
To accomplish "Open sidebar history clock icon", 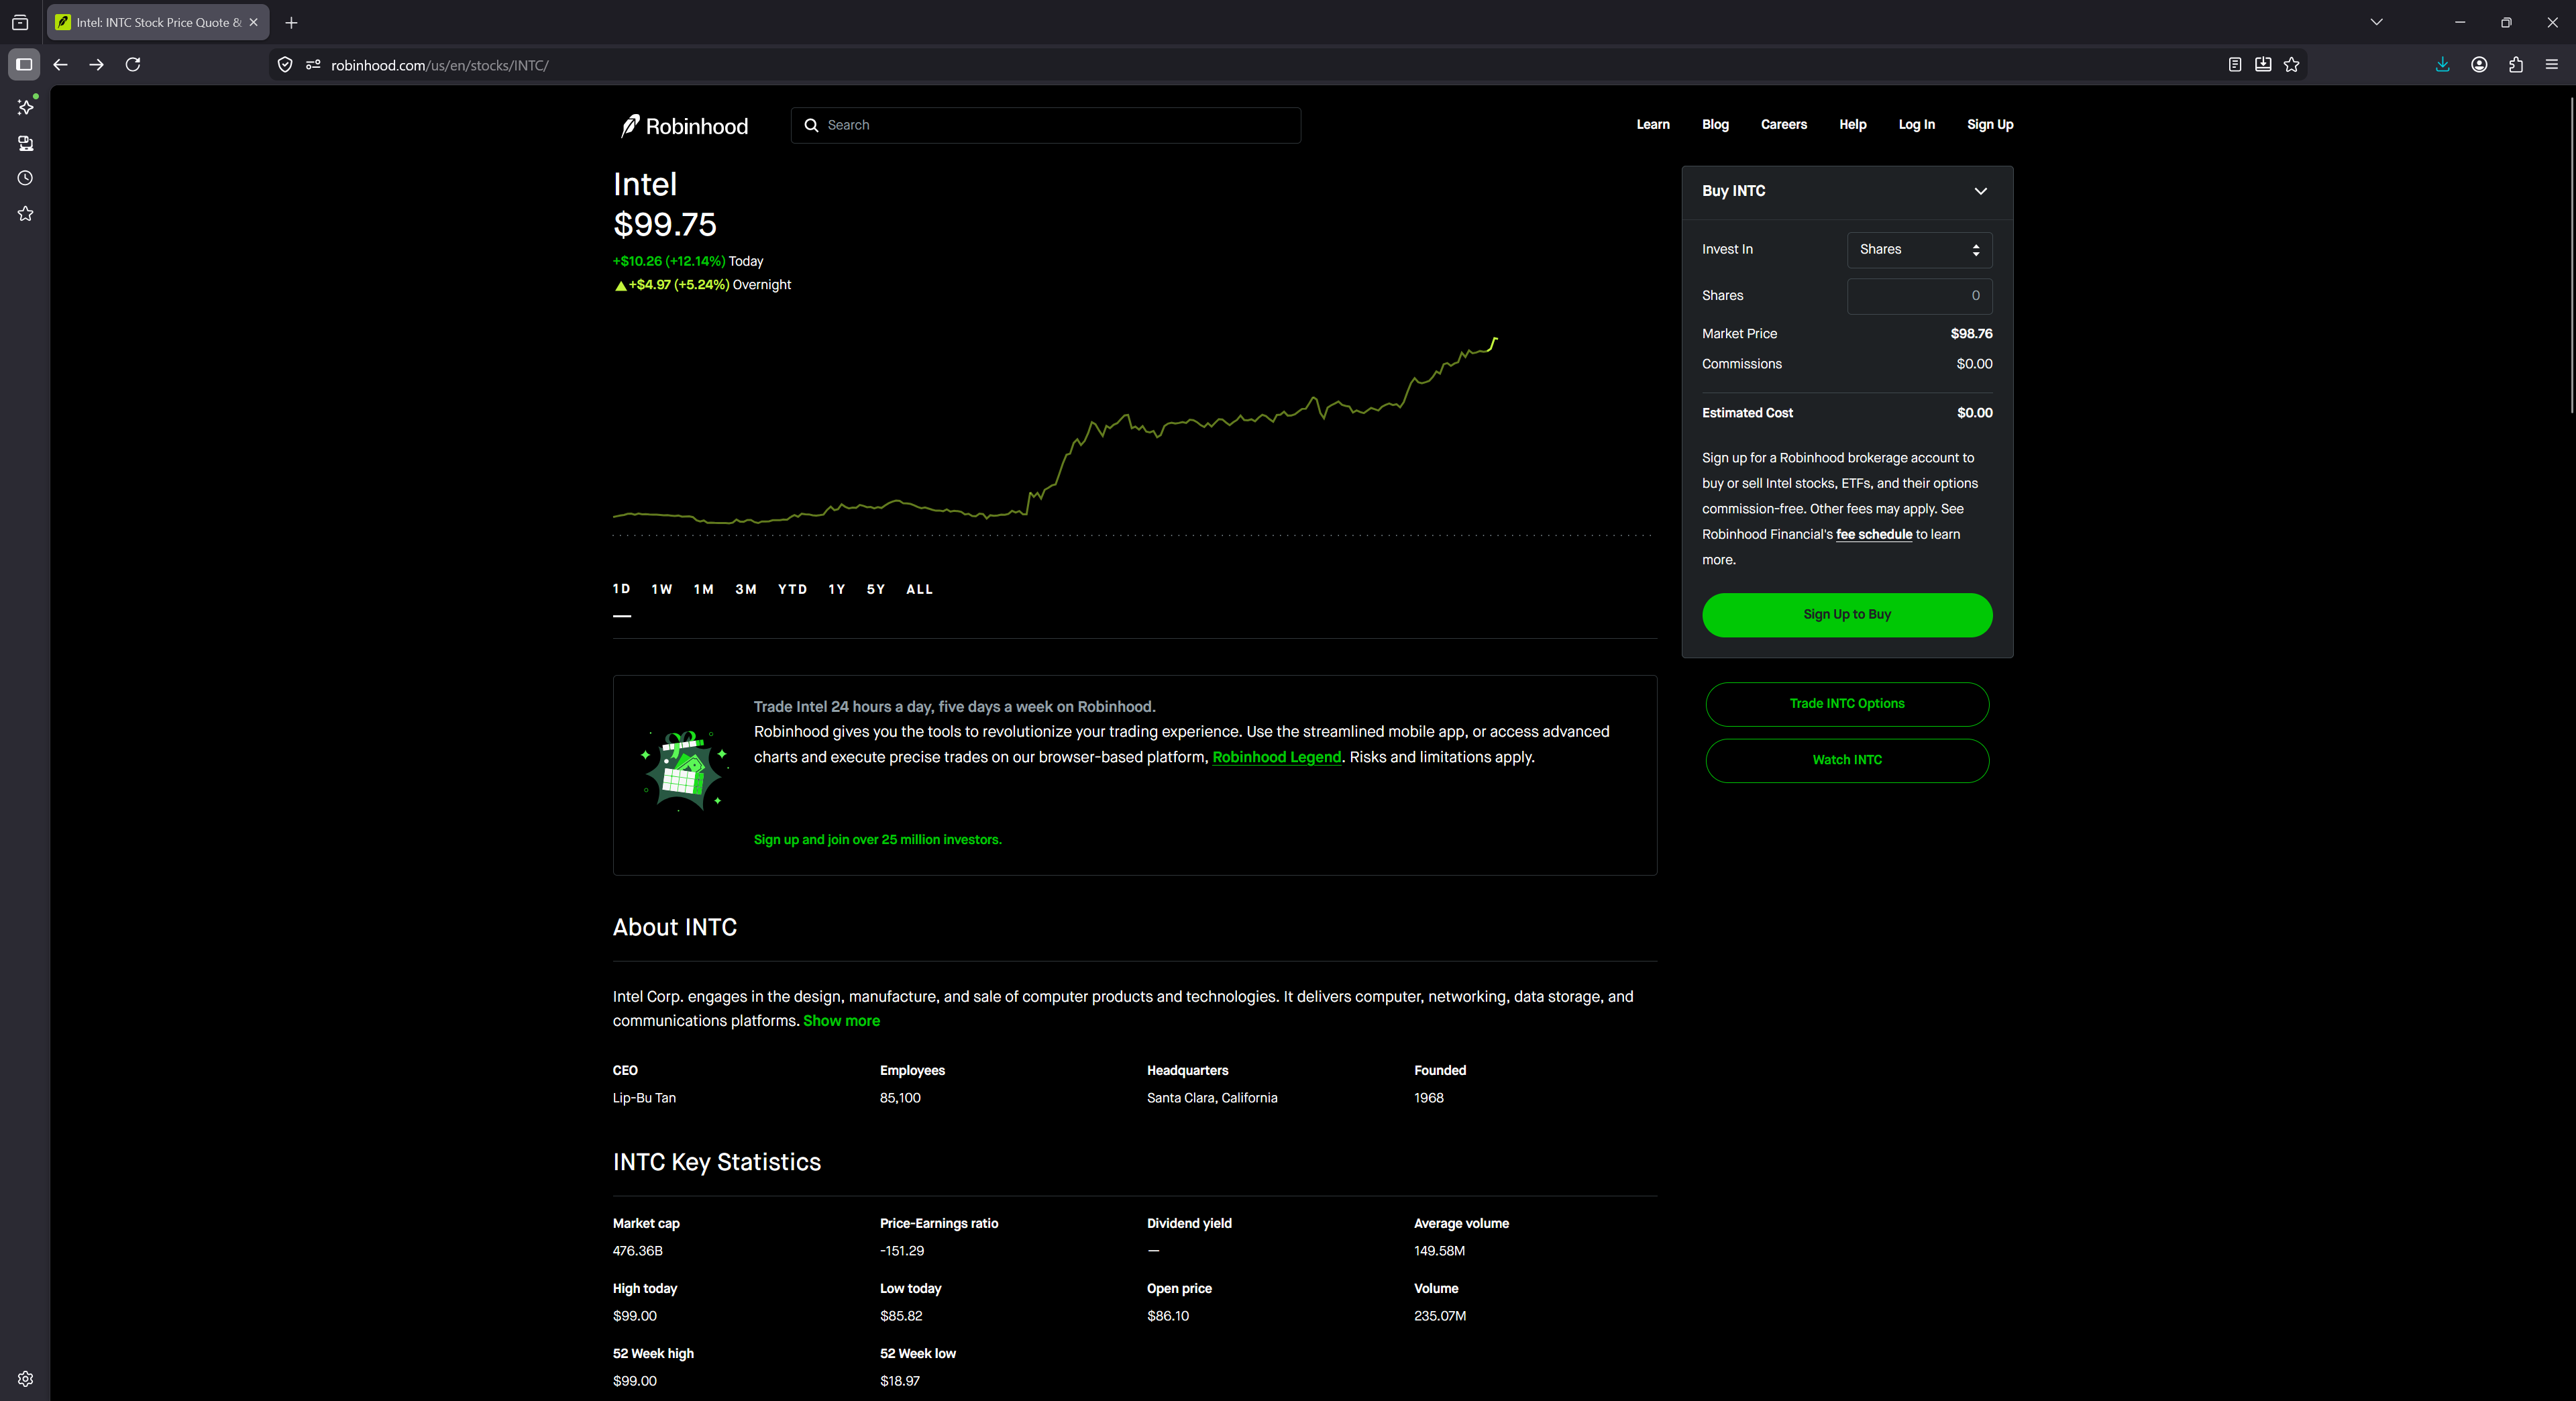I will (26, 178).
